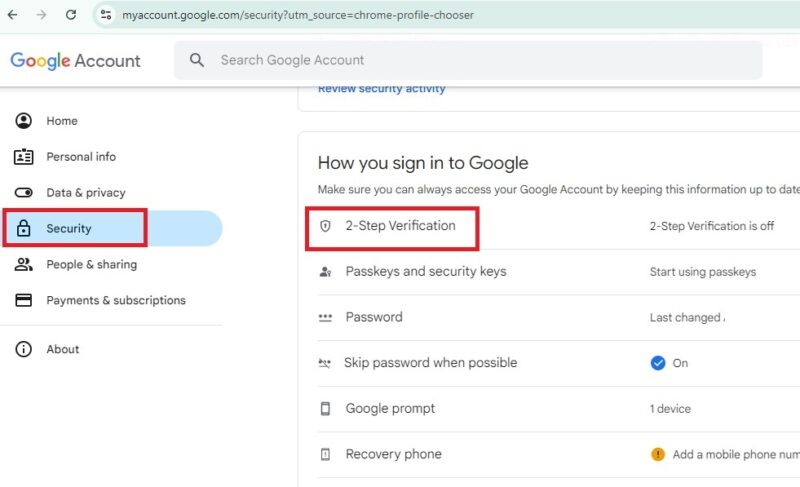Click the blue On checkmark for Skip password

point(658,363)
